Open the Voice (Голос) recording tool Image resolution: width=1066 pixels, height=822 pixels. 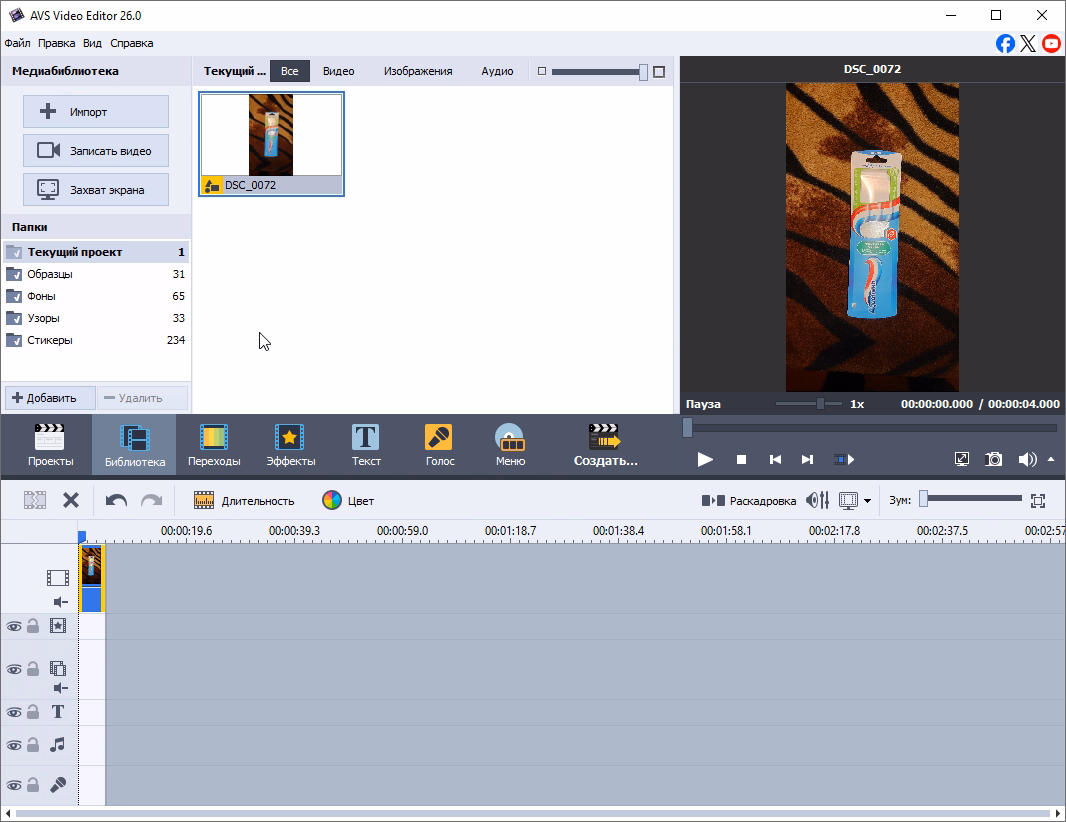pos(439,446)
